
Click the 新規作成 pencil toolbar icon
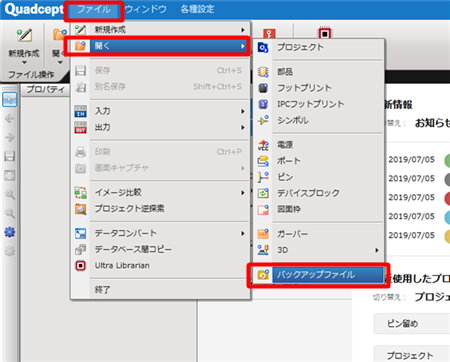click(x=24, y=35)
